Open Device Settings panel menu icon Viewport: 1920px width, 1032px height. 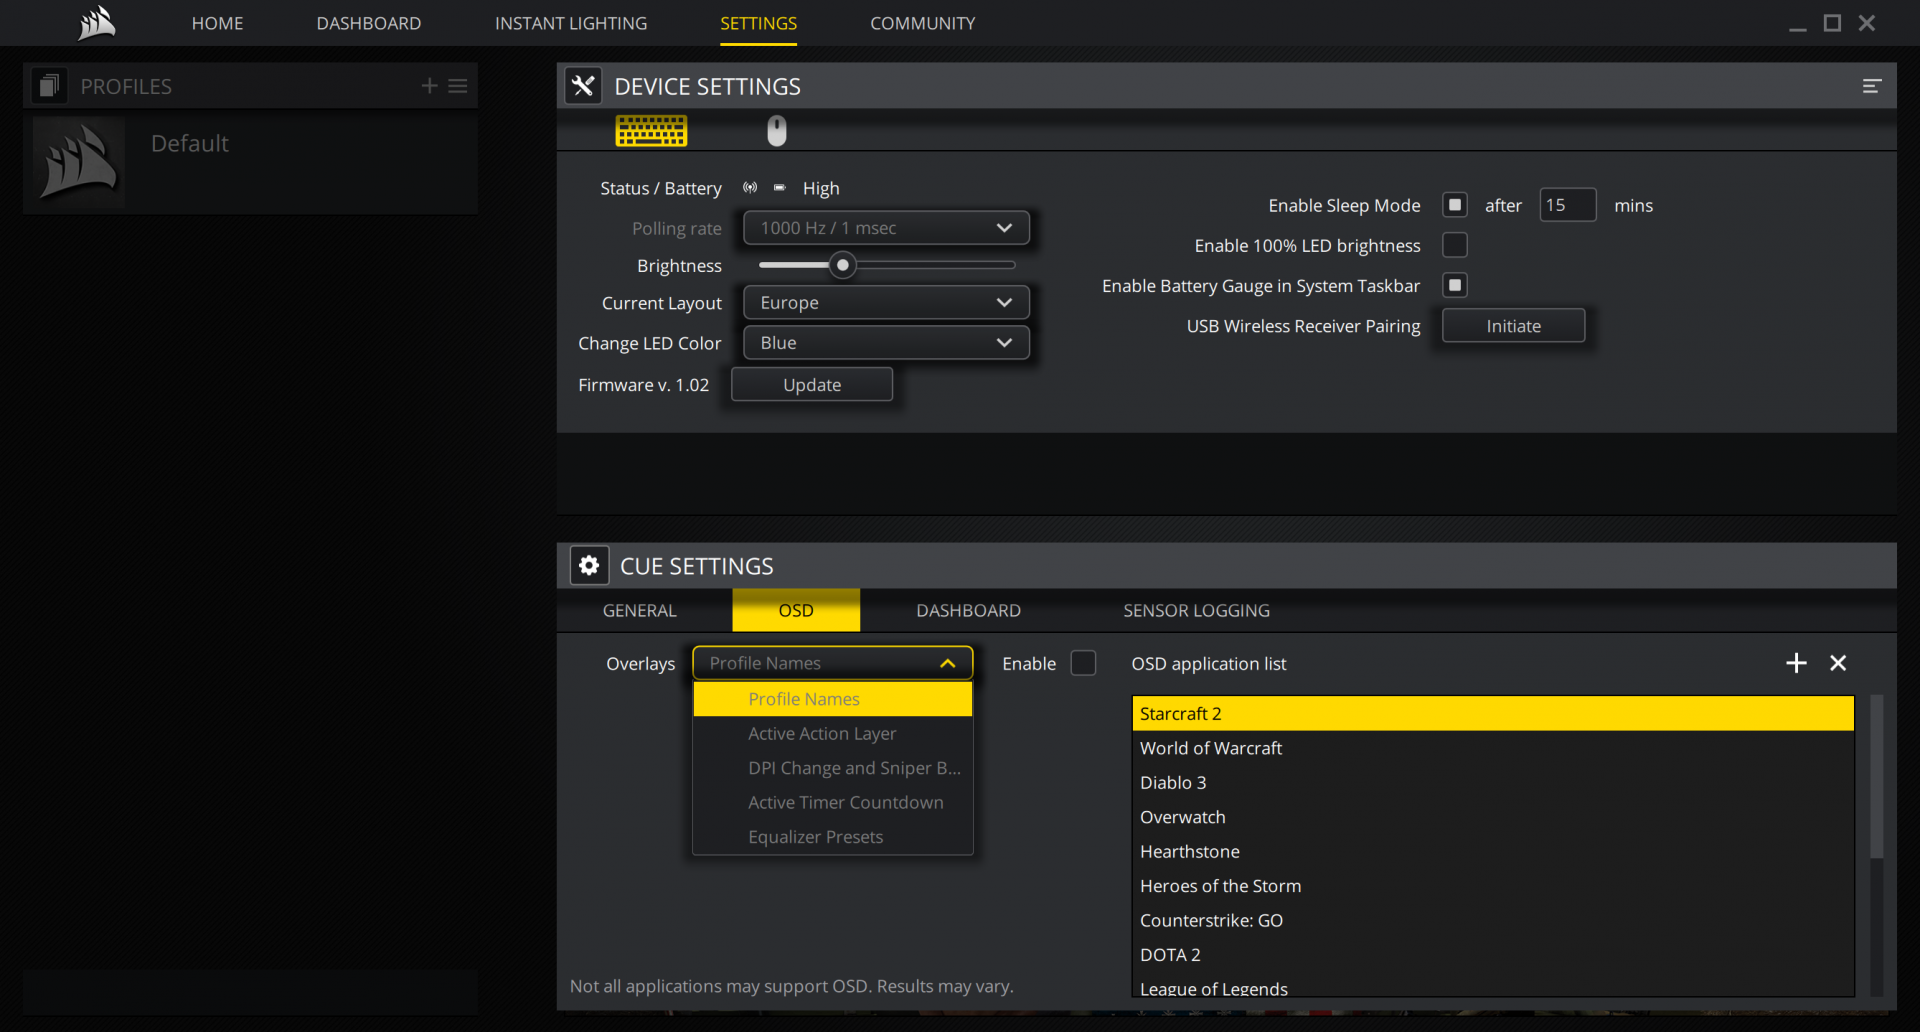[x=1871, y=87]
